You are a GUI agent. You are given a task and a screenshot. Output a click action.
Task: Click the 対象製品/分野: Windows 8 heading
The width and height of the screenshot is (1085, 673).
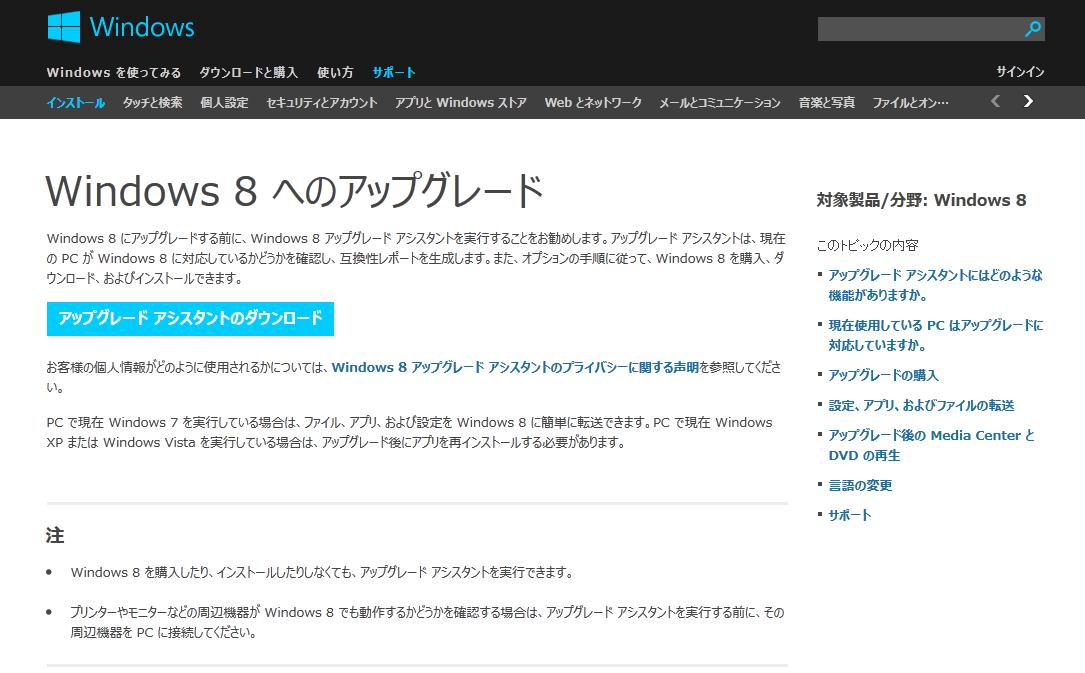(921, 200)
